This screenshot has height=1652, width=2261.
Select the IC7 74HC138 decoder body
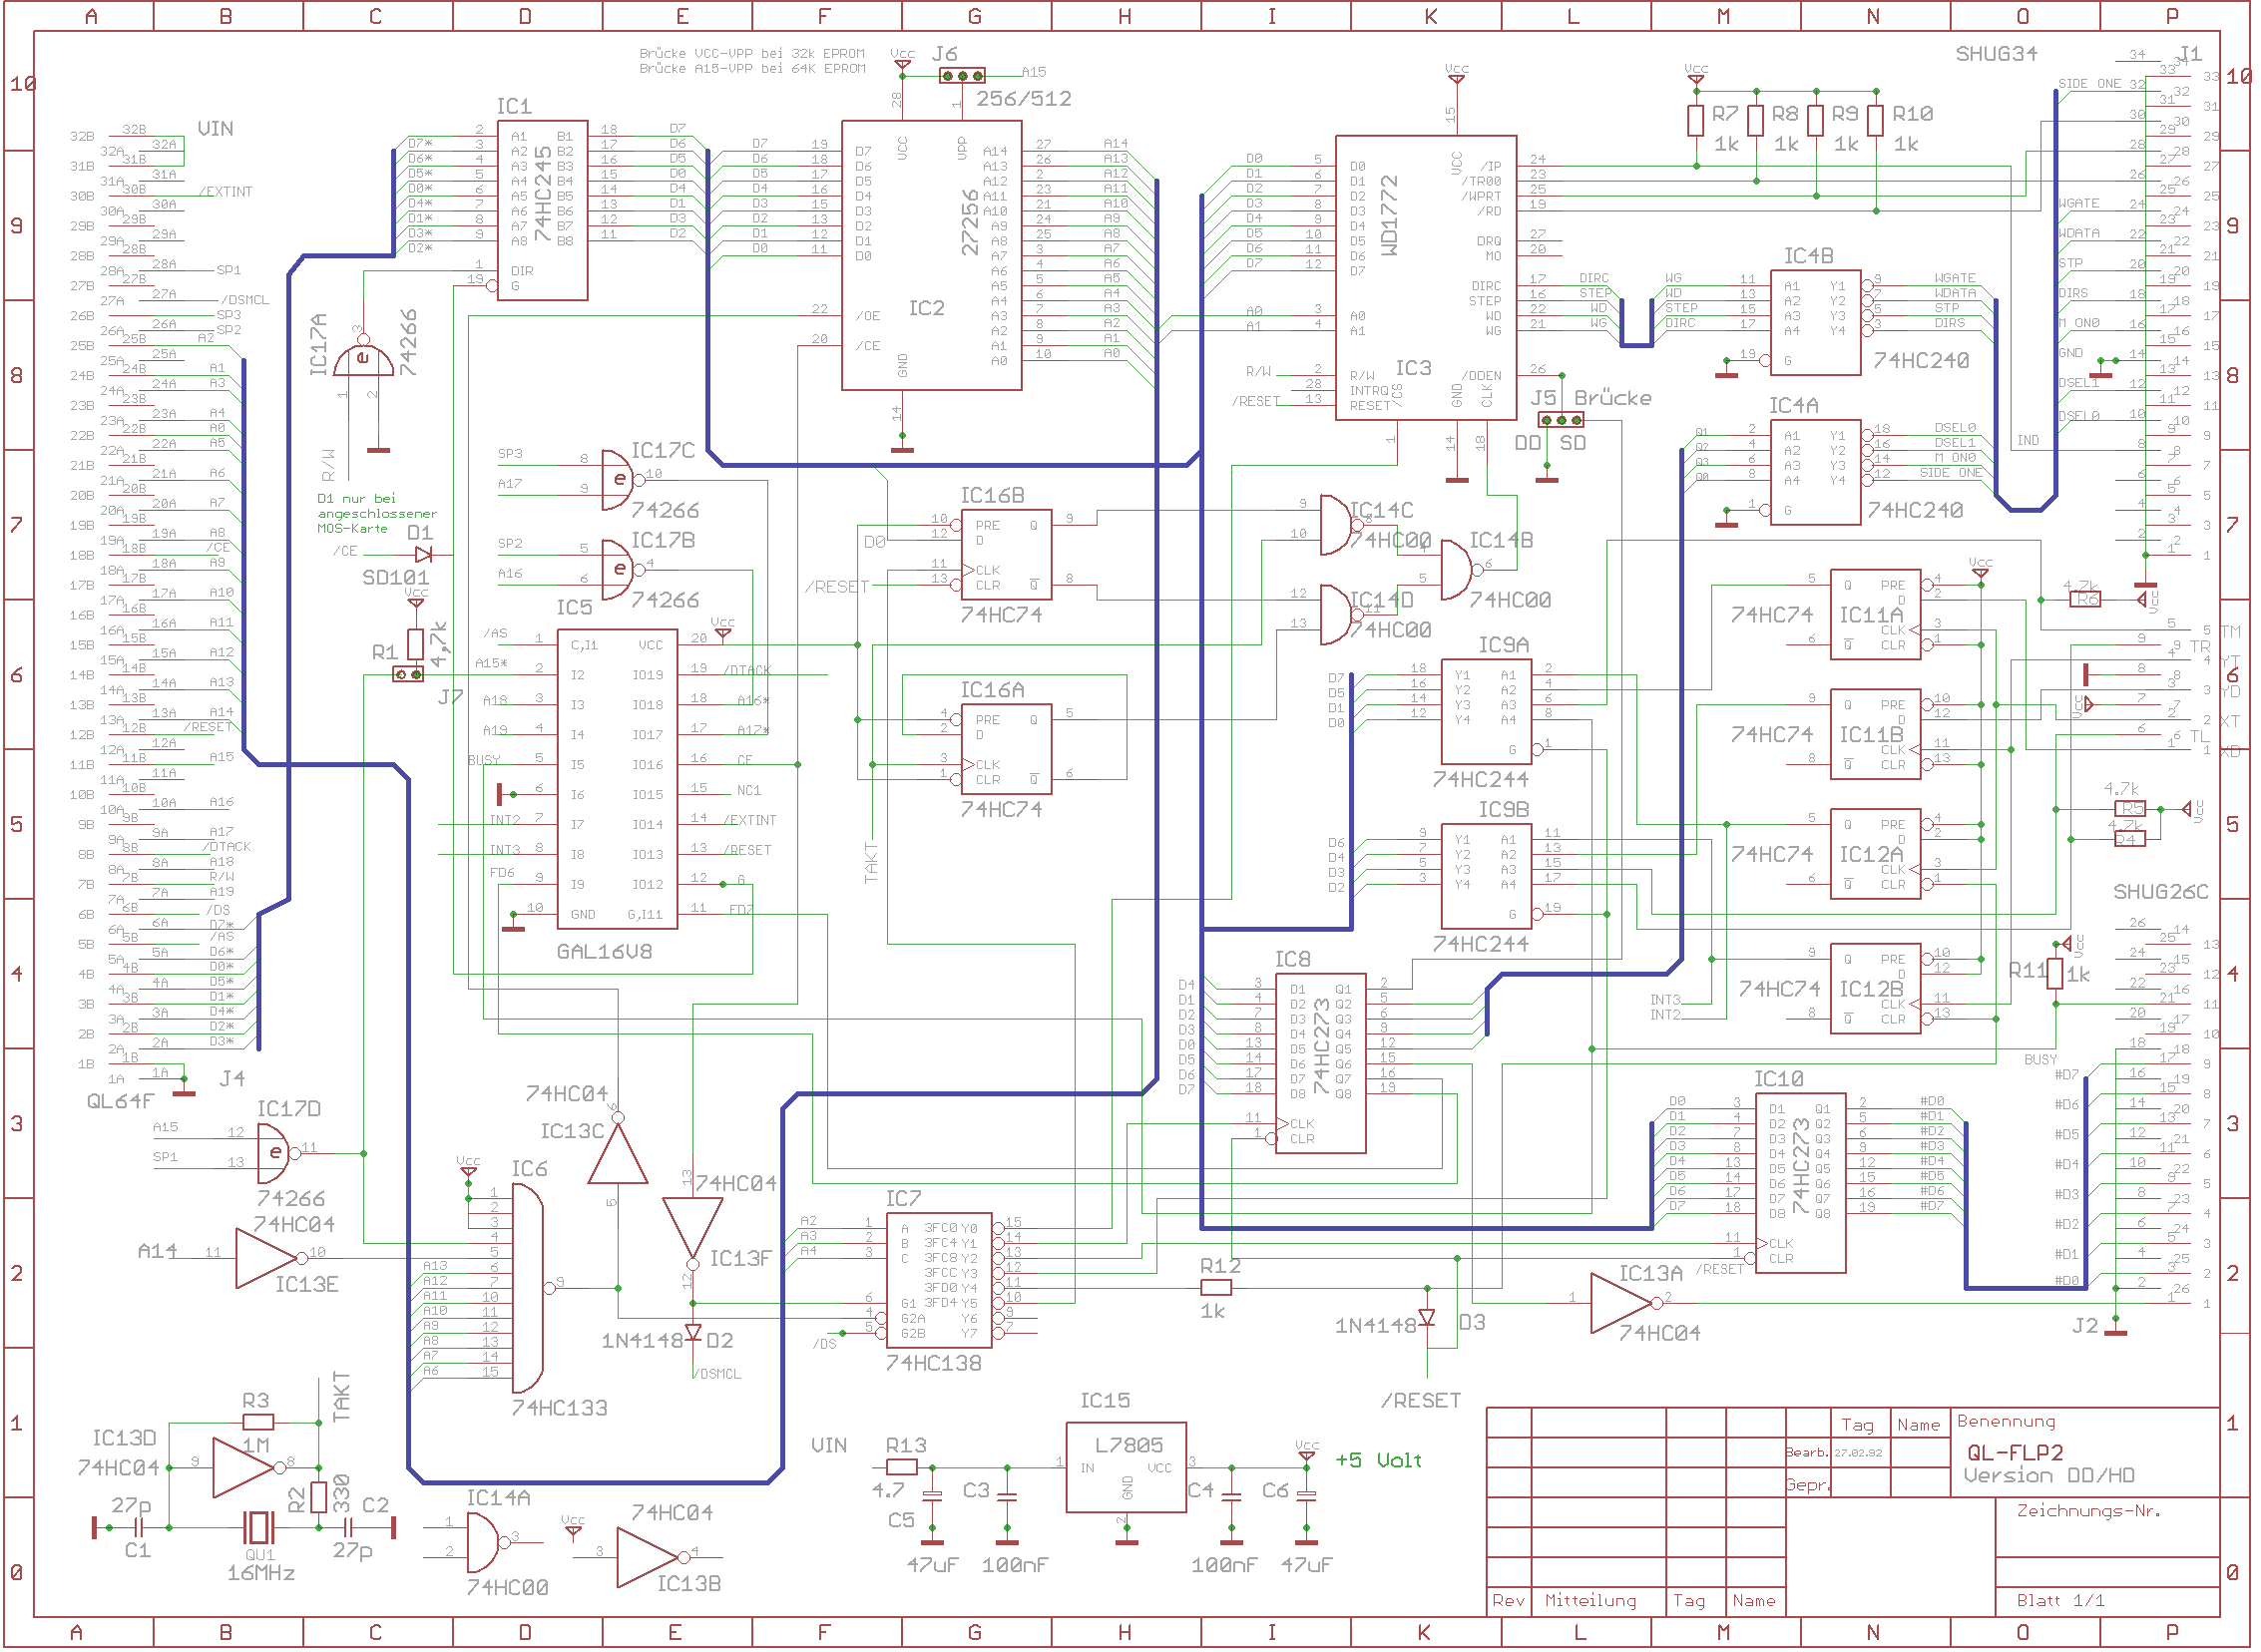(939, 1281)
